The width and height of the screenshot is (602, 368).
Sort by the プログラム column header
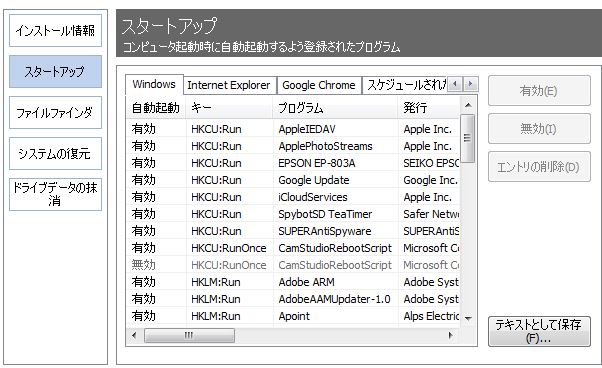335,108
